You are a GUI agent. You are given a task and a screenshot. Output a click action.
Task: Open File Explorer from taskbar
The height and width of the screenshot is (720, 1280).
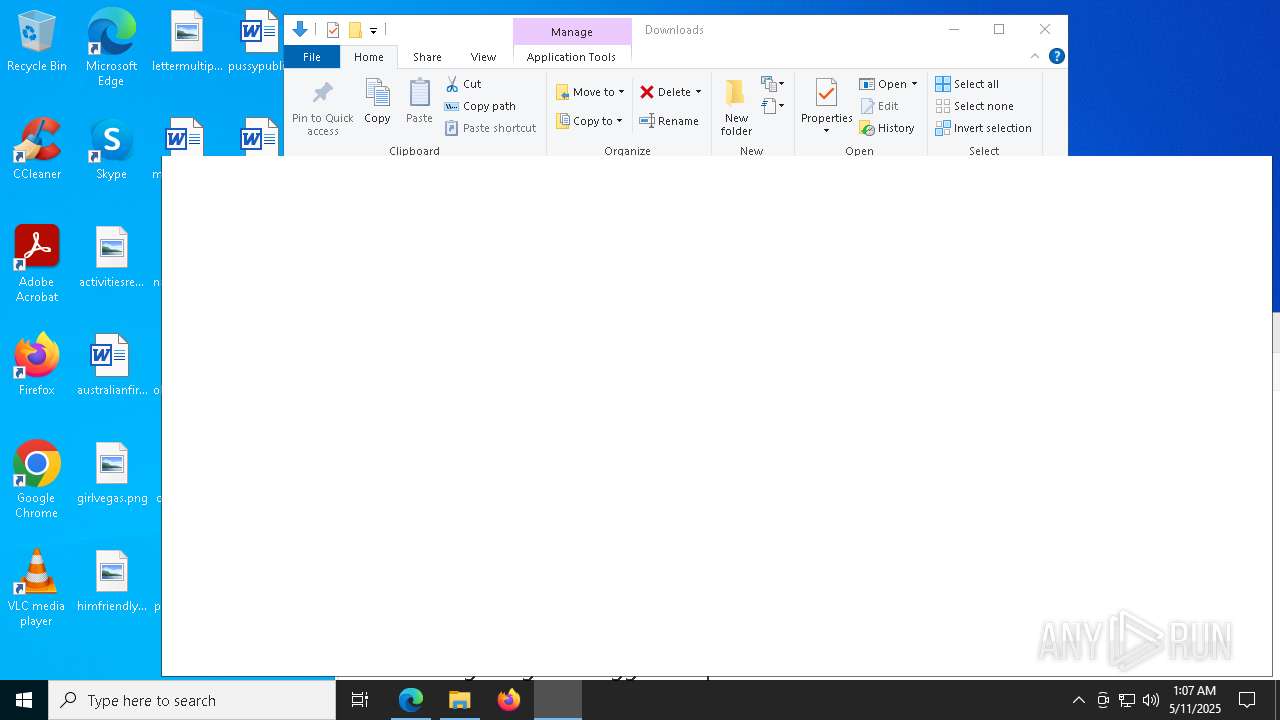[x=460, y=700]
